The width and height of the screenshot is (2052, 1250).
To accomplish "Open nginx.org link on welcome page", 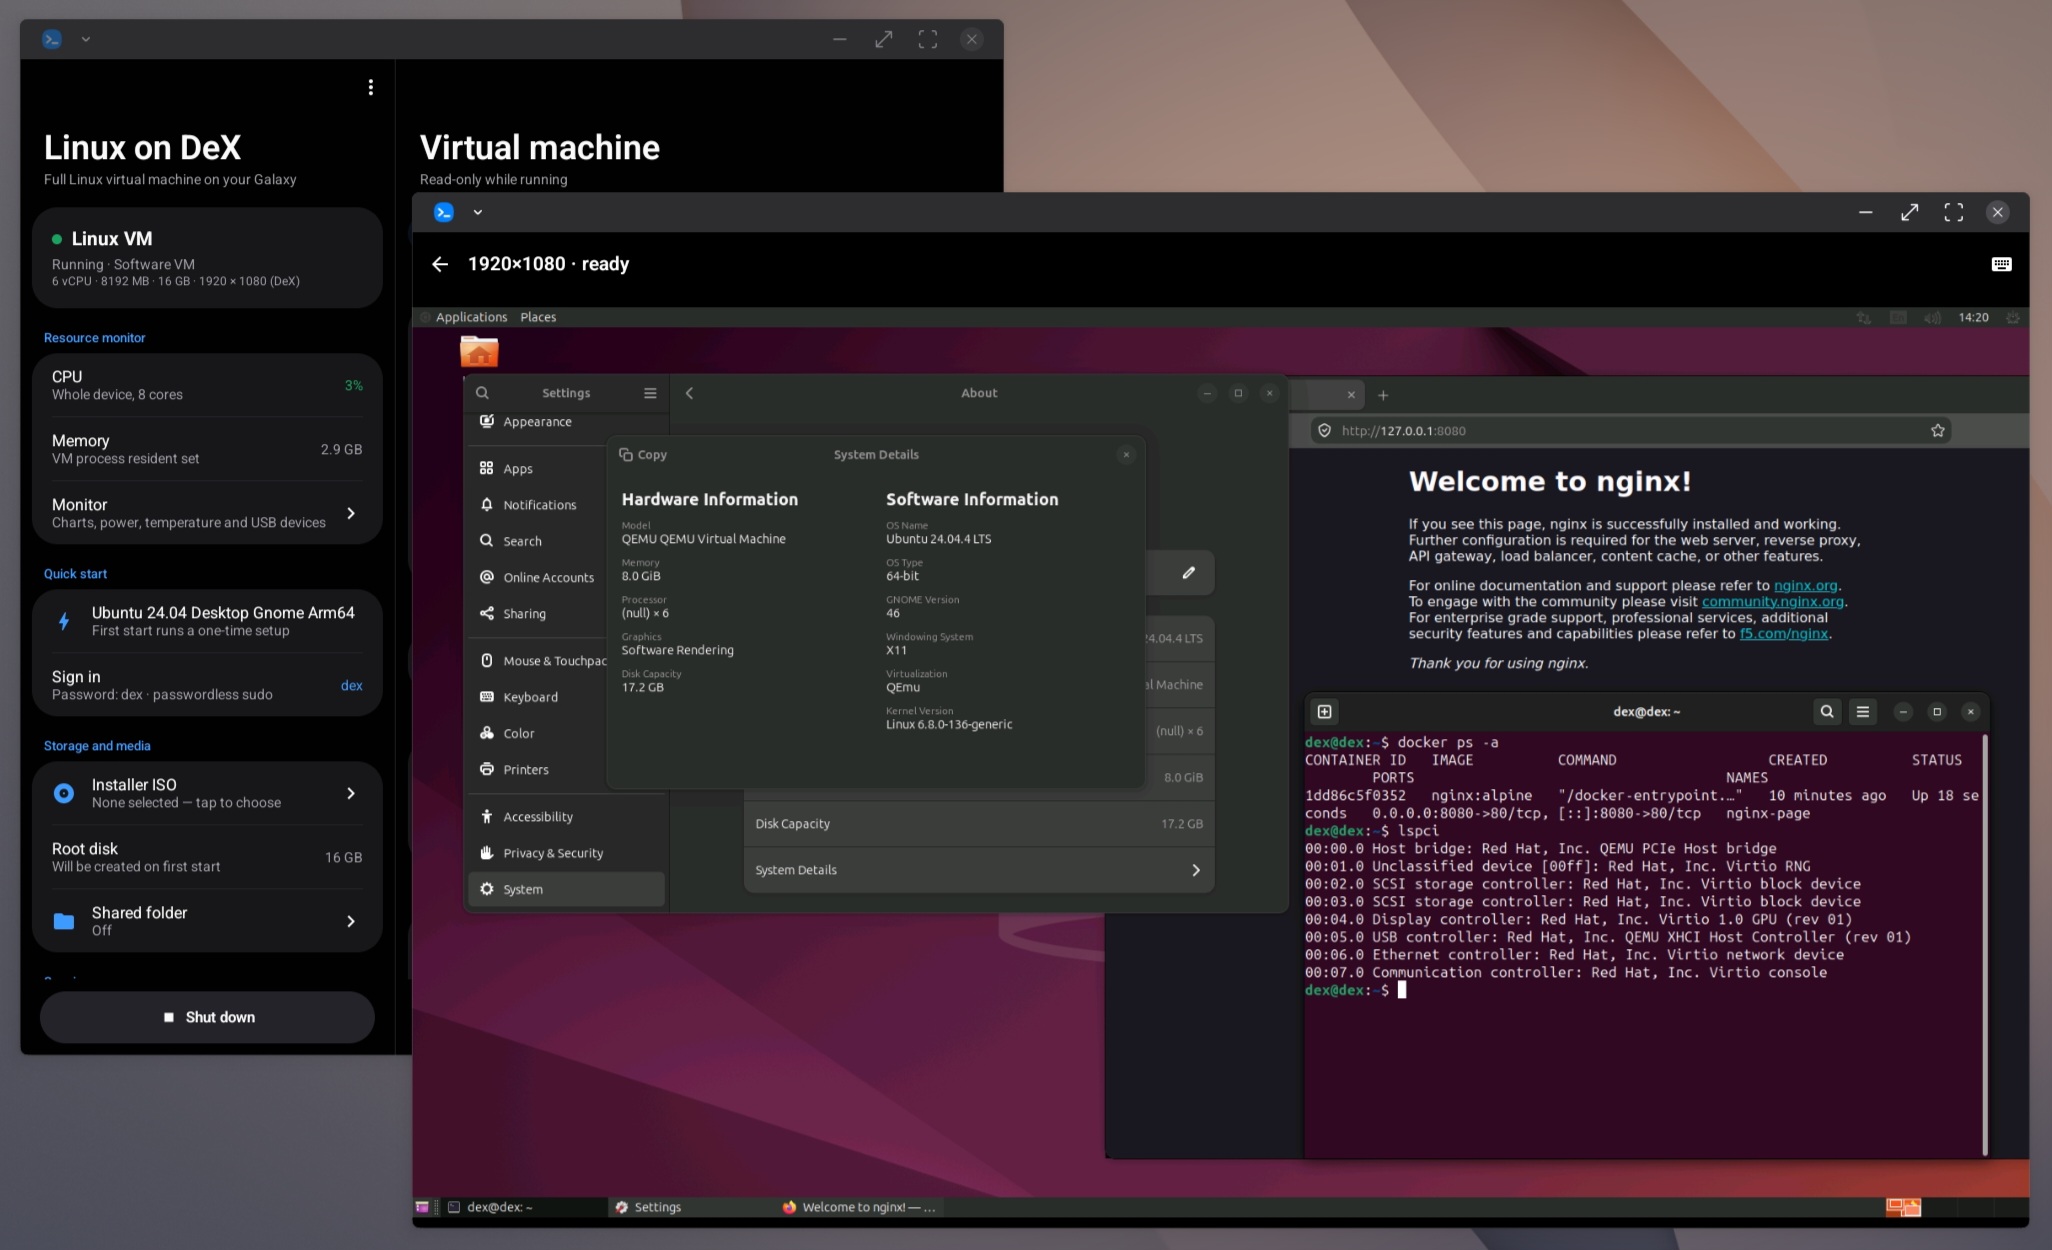I will coord(1805,585).
